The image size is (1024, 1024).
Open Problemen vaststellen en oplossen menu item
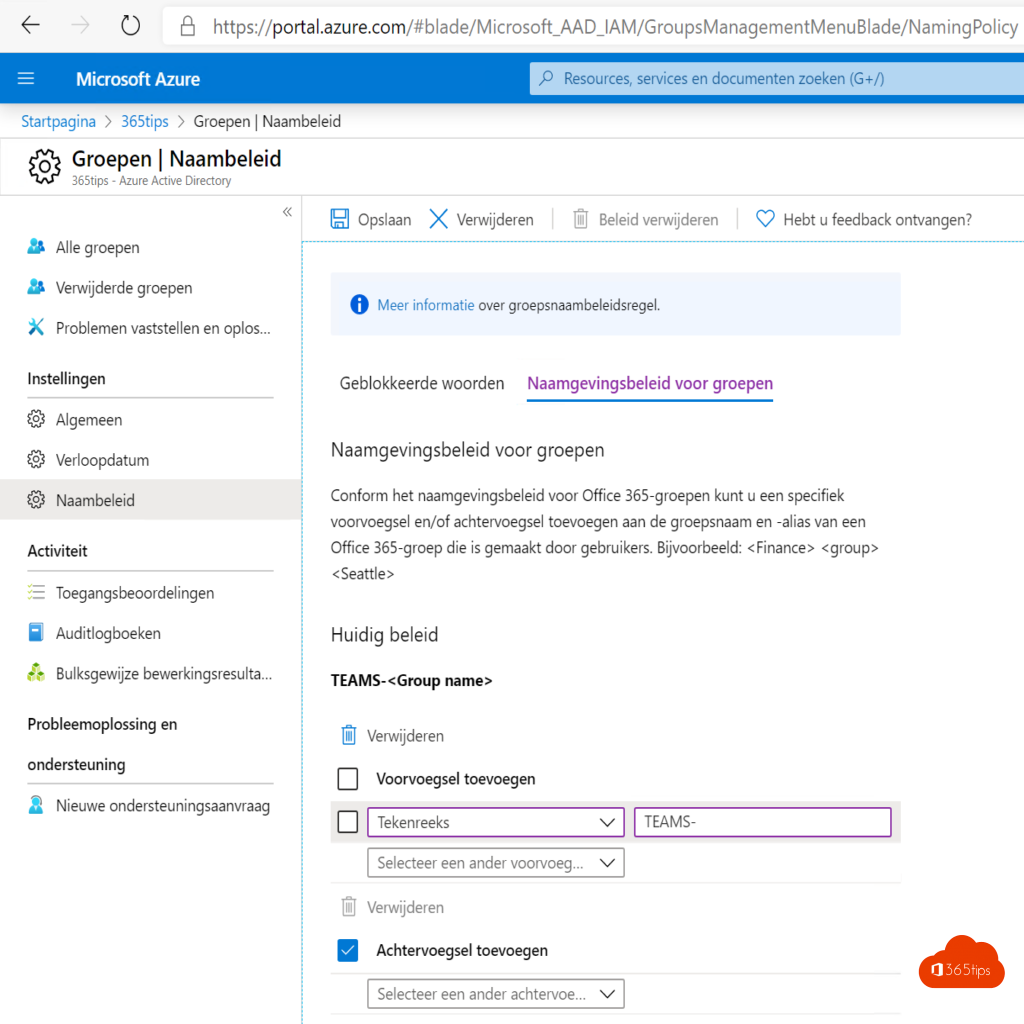163,328
